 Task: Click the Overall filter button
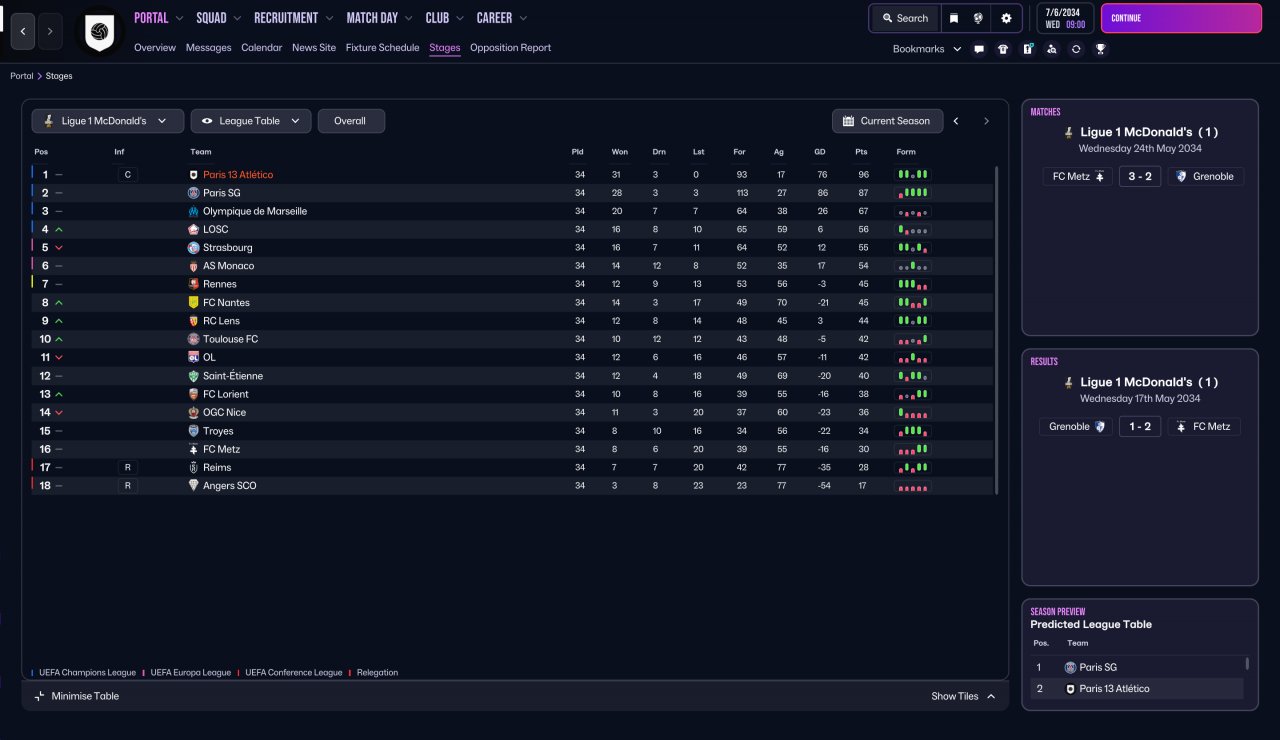click(x=351, y=121)
